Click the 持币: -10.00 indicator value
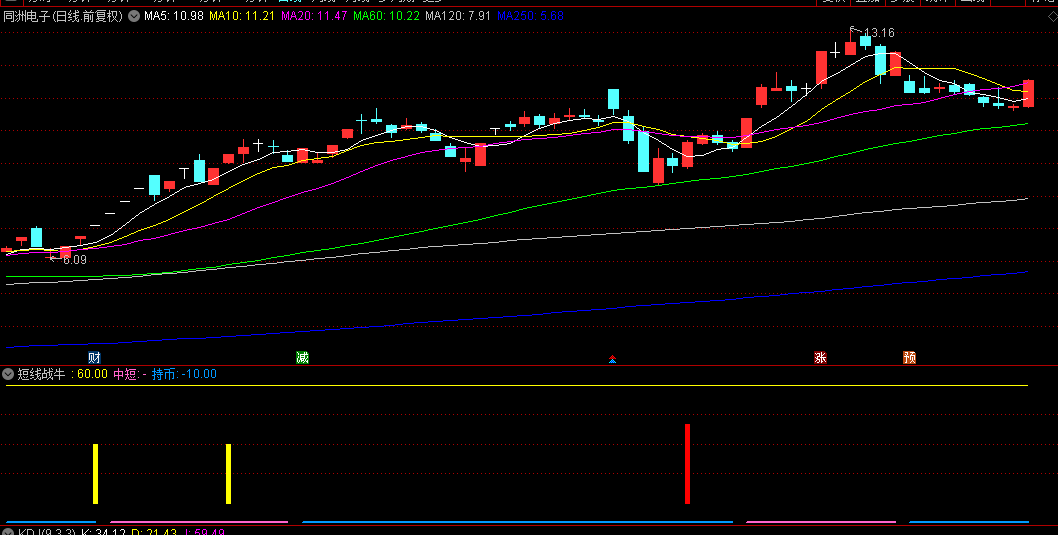This screenshot has width=1058, height=535. tap(184, 374)
